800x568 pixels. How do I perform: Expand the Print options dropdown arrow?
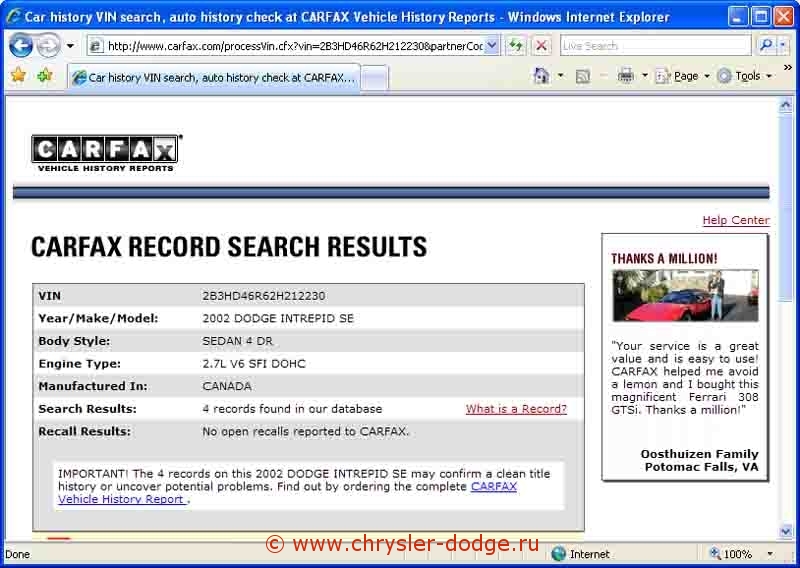click(645, 76)
